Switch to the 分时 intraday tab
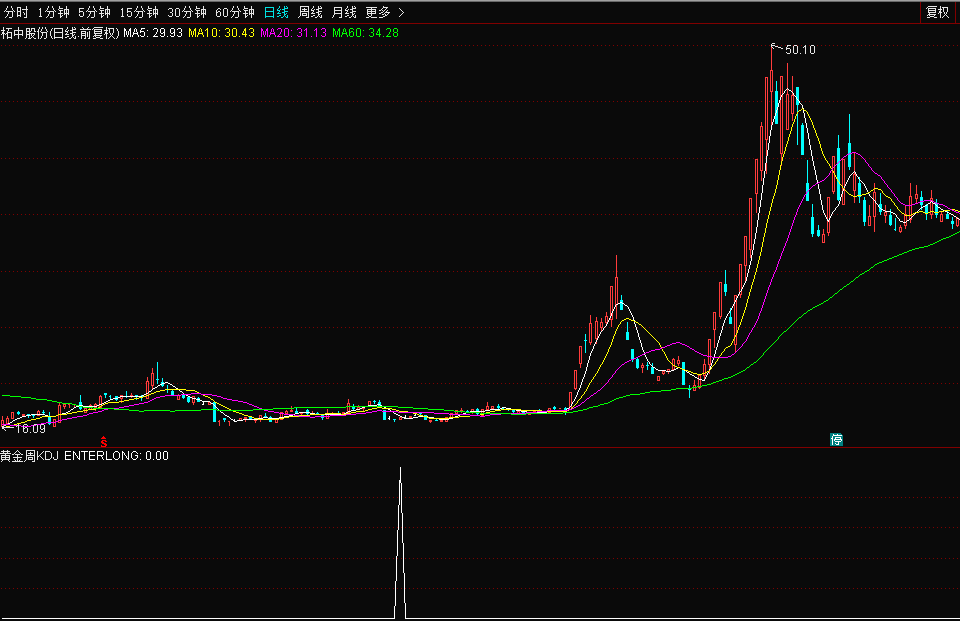Screen dimensions: 960x621 [x=16, y=12]
